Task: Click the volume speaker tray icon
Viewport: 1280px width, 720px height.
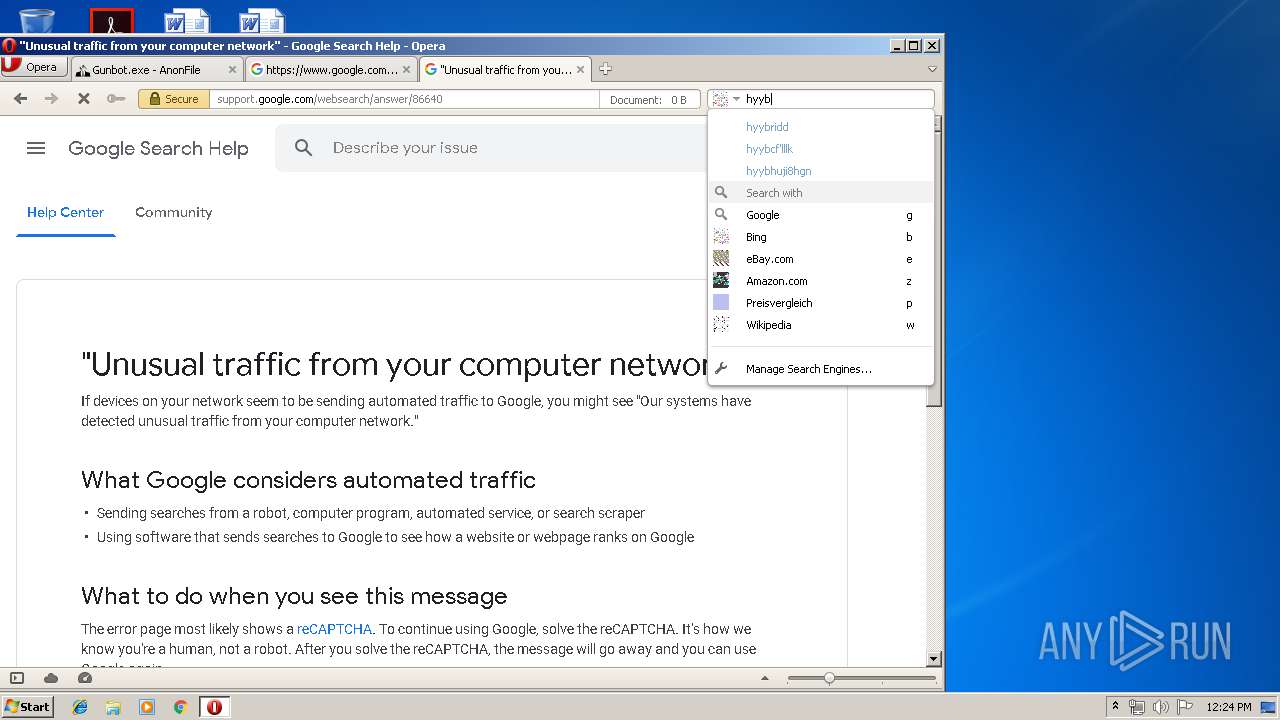Action: click(x=1160, y=707)
